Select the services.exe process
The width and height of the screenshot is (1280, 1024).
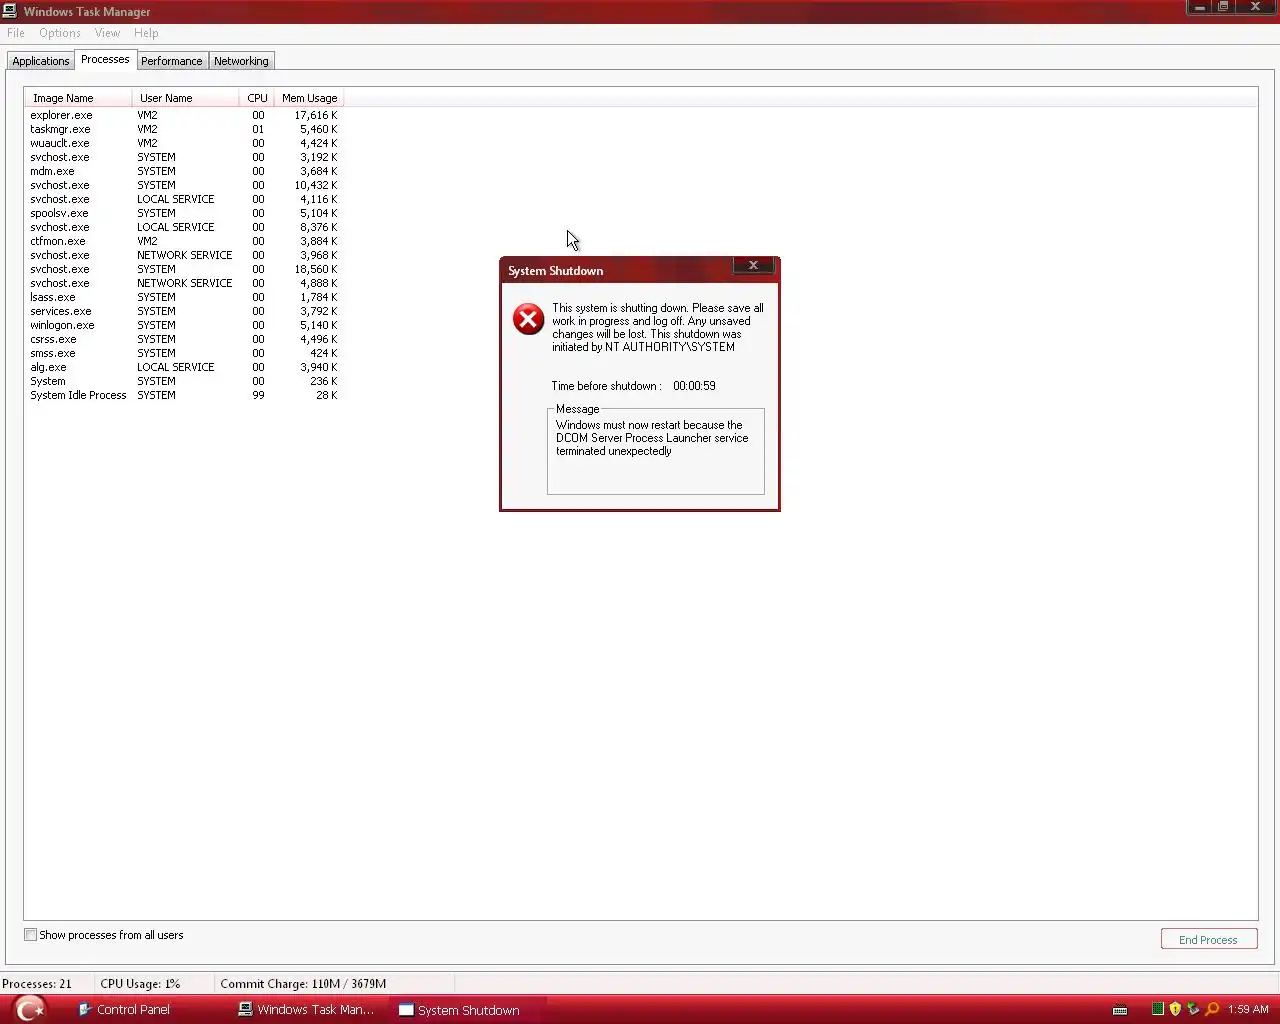point(184,311)
